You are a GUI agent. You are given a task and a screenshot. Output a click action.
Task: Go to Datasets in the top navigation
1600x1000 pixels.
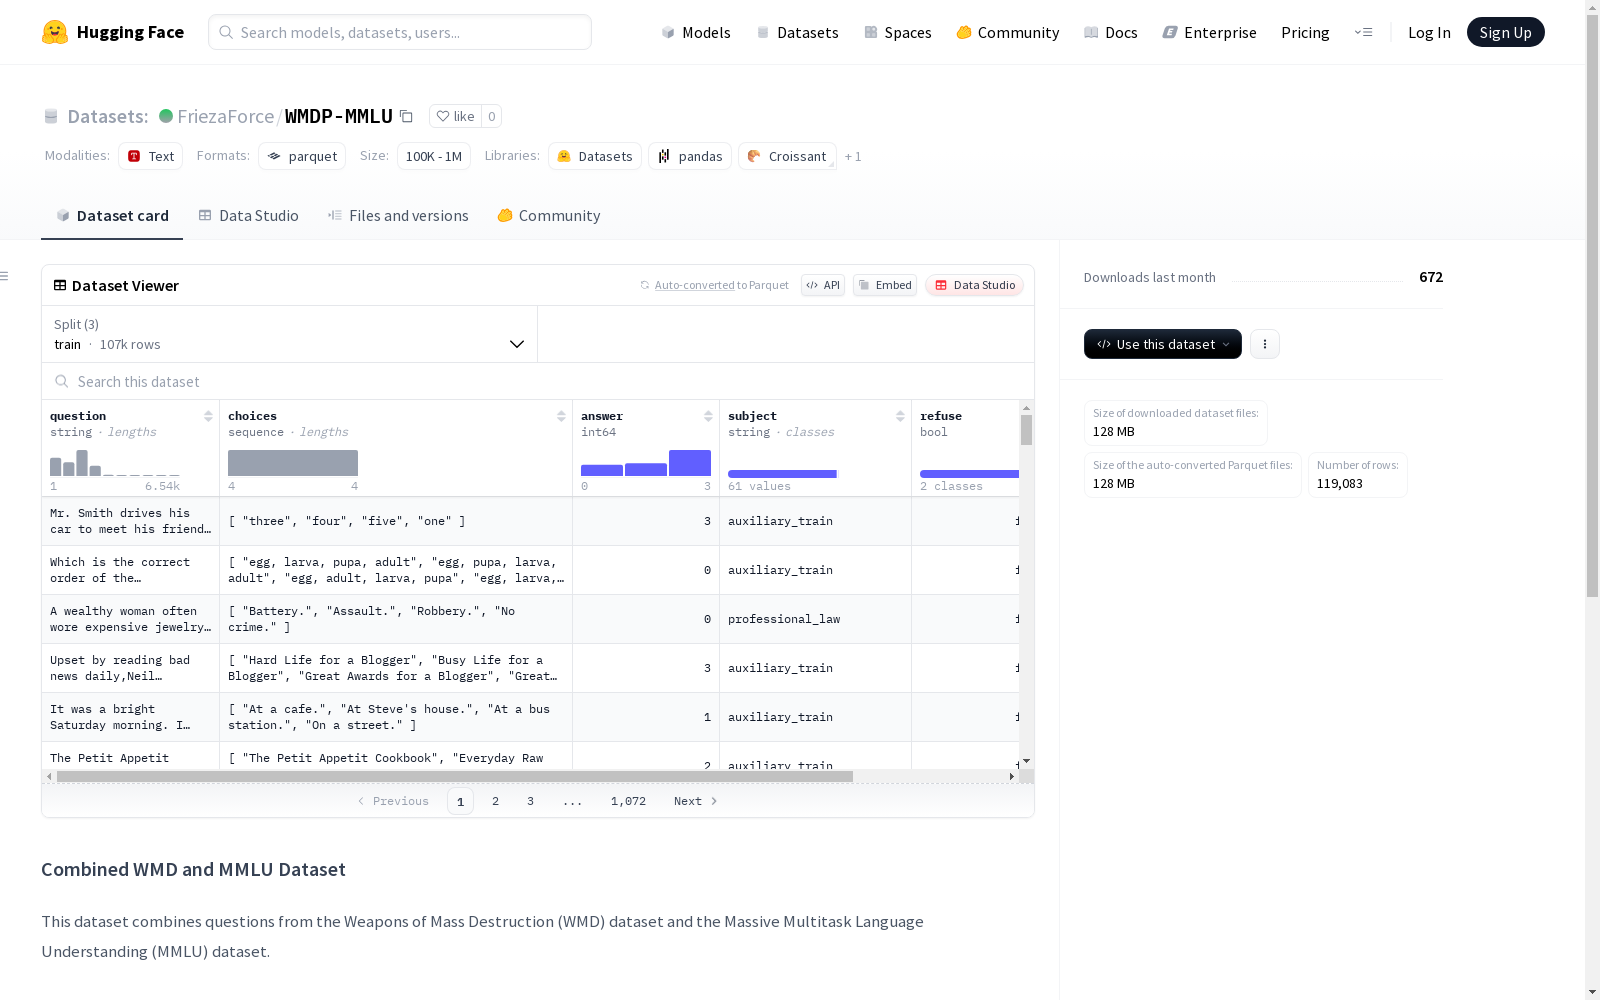point(797,32)
